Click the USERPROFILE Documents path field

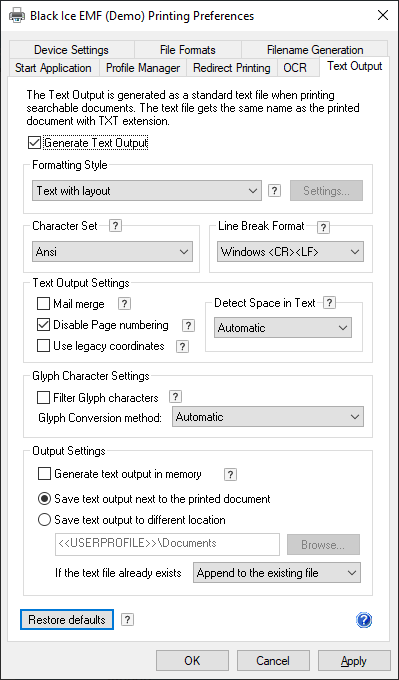click(x=167, y=544)
